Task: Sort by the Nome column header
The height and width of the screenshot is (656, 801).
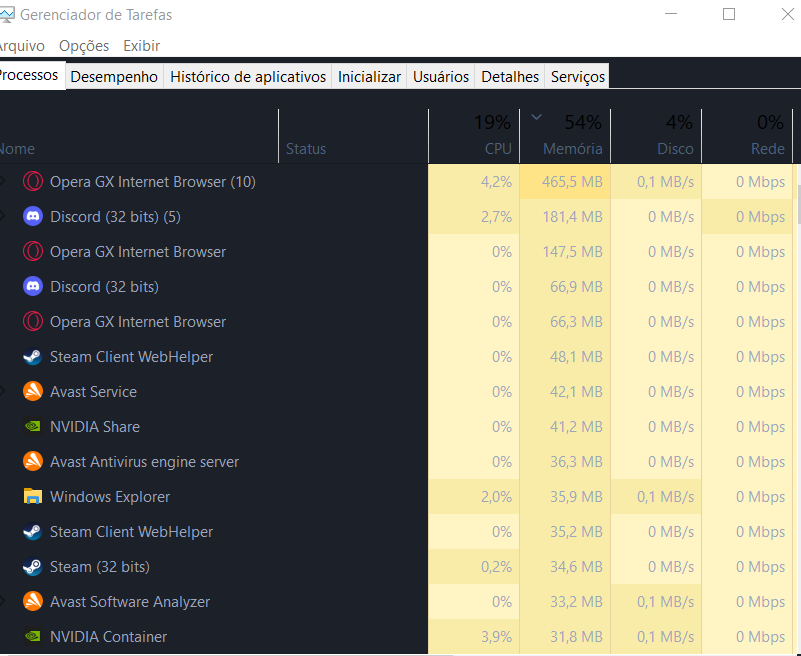Action: 139,136
